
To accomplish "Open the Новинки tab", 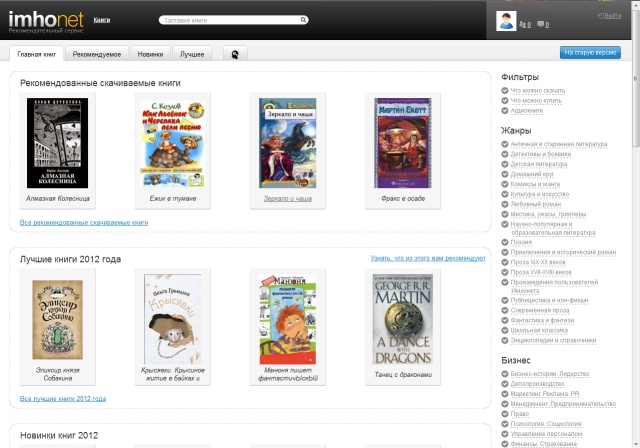I will click(x=150, y=54).
